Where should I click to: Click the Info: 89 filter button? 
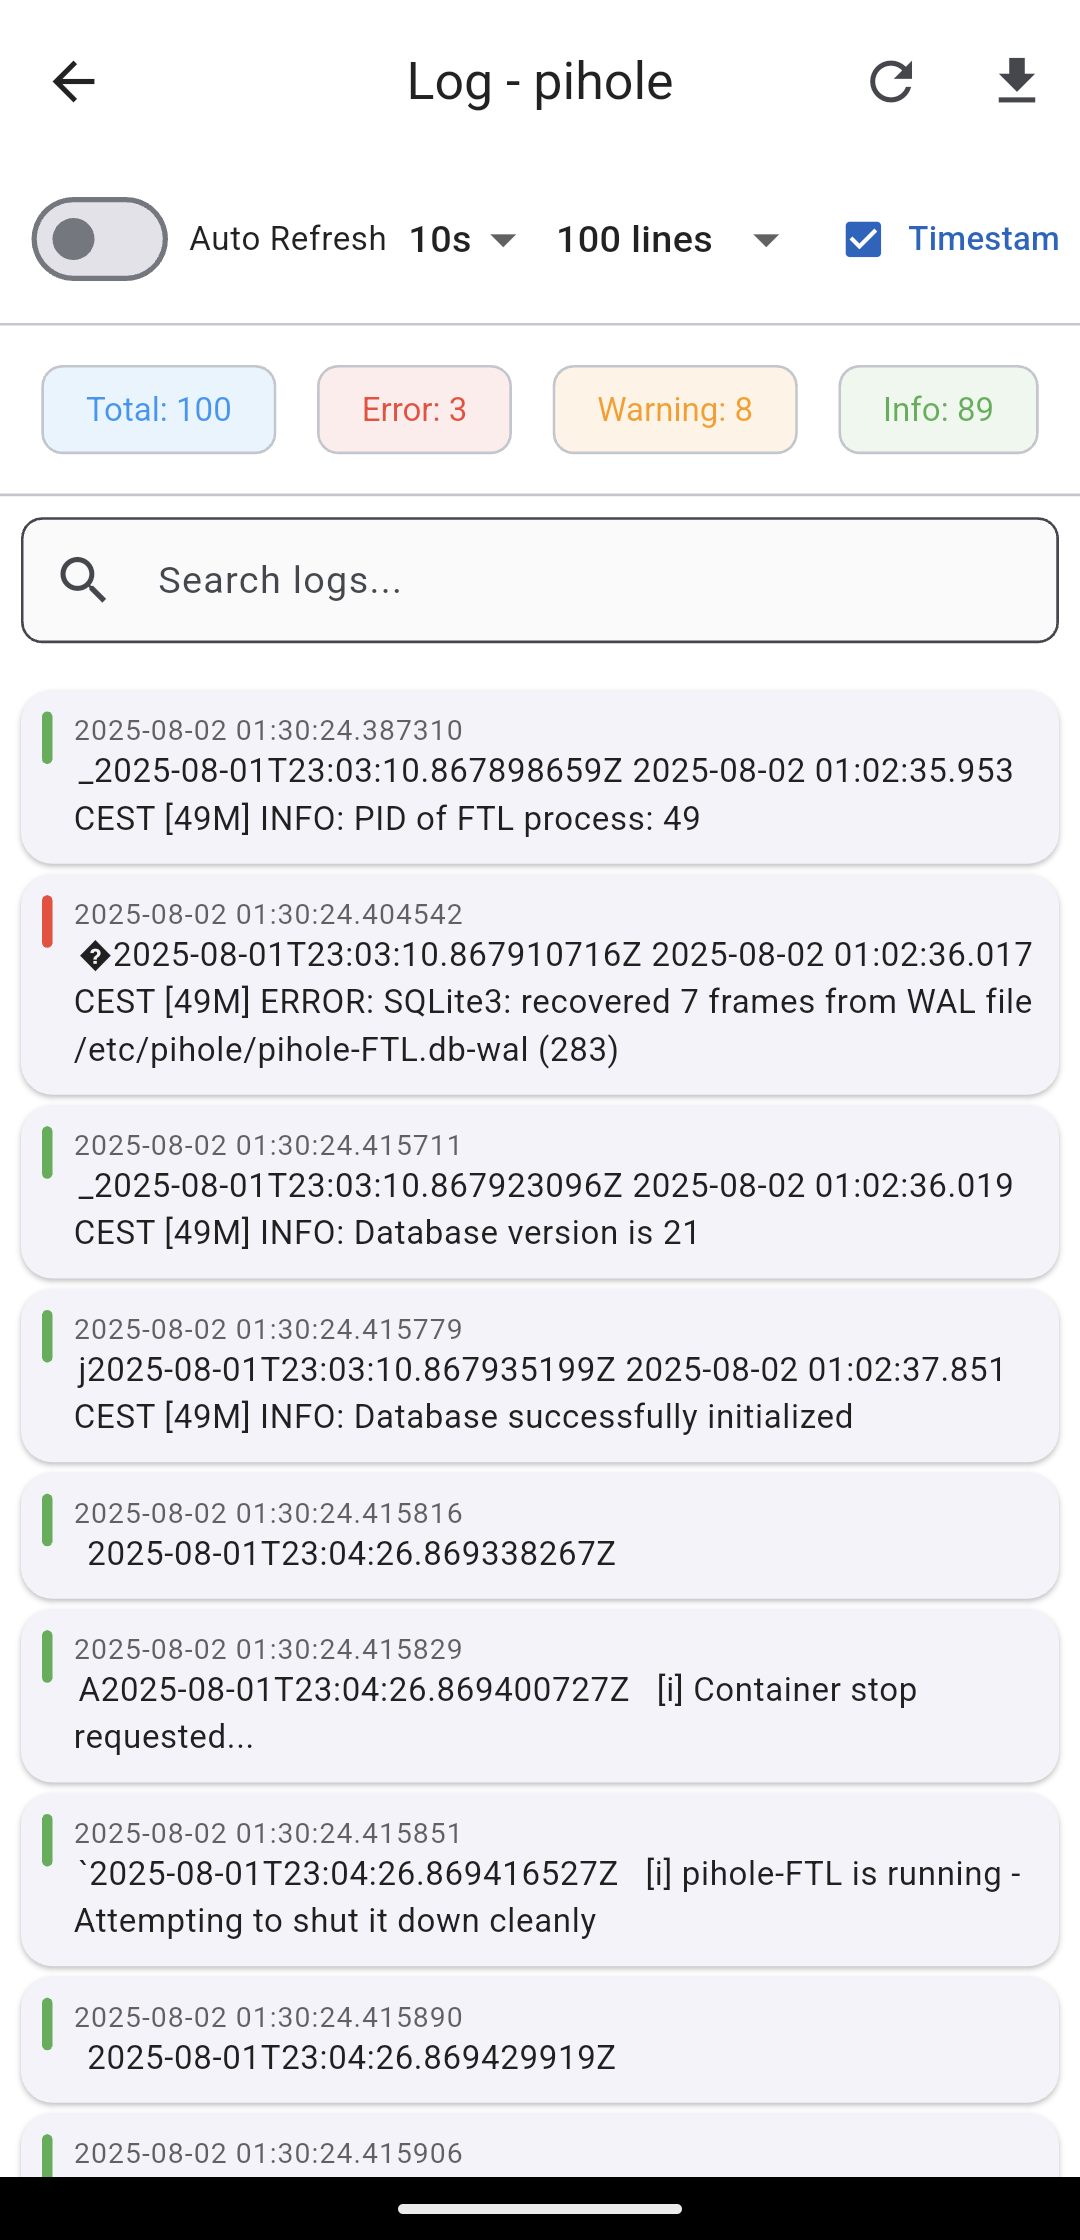tap(937, 409)
